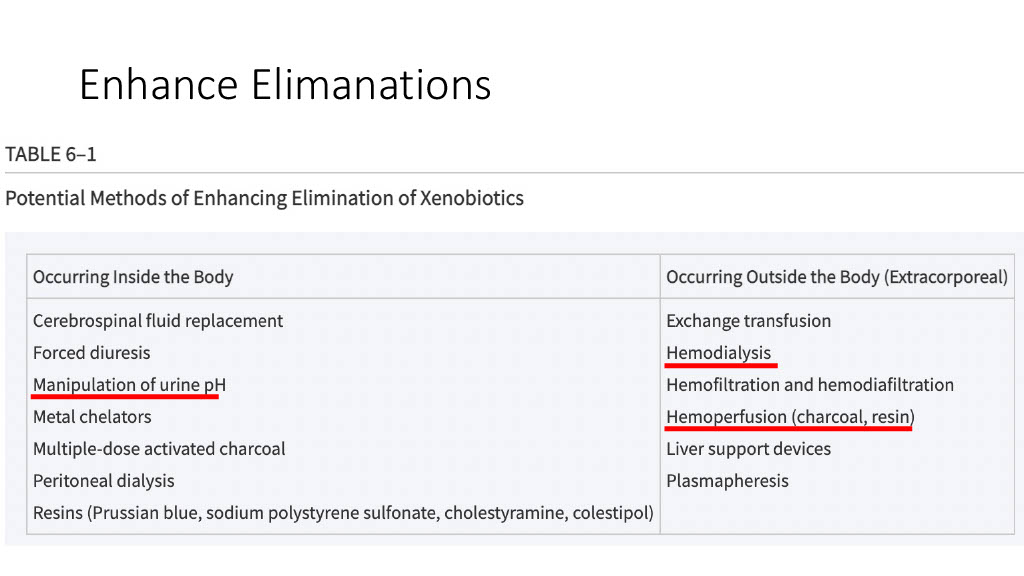Click the Plasmapheresis entry
This screenshot has height=576, width=1024.
727,481
